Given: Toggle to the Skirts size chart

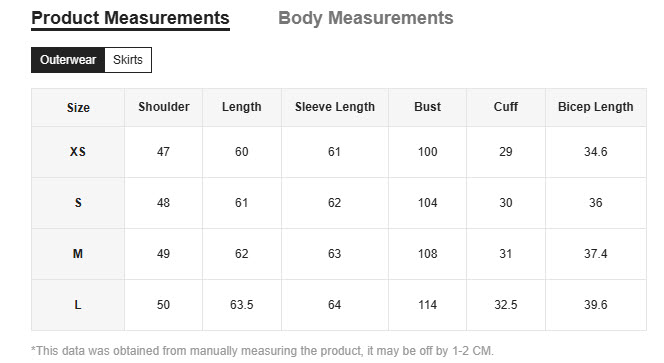Looking at the screenshot, I should tap(128, 60).
